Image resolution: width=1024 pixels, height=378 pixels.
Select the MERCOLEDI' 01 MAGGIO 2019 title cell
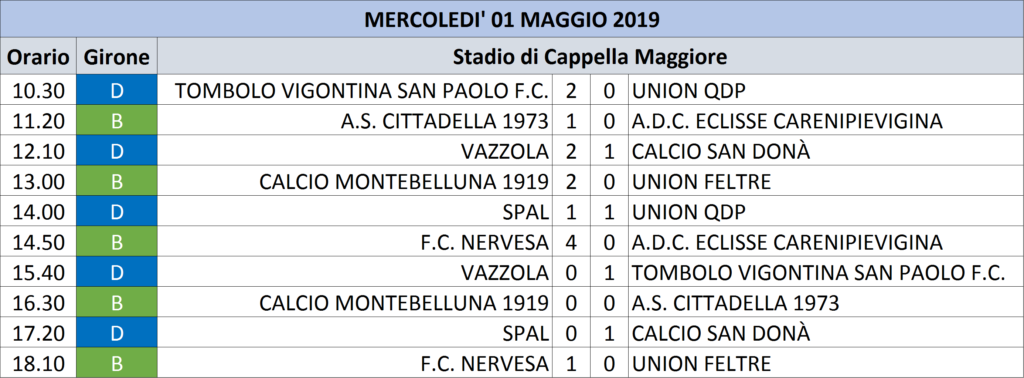click(x=512, y=19)
